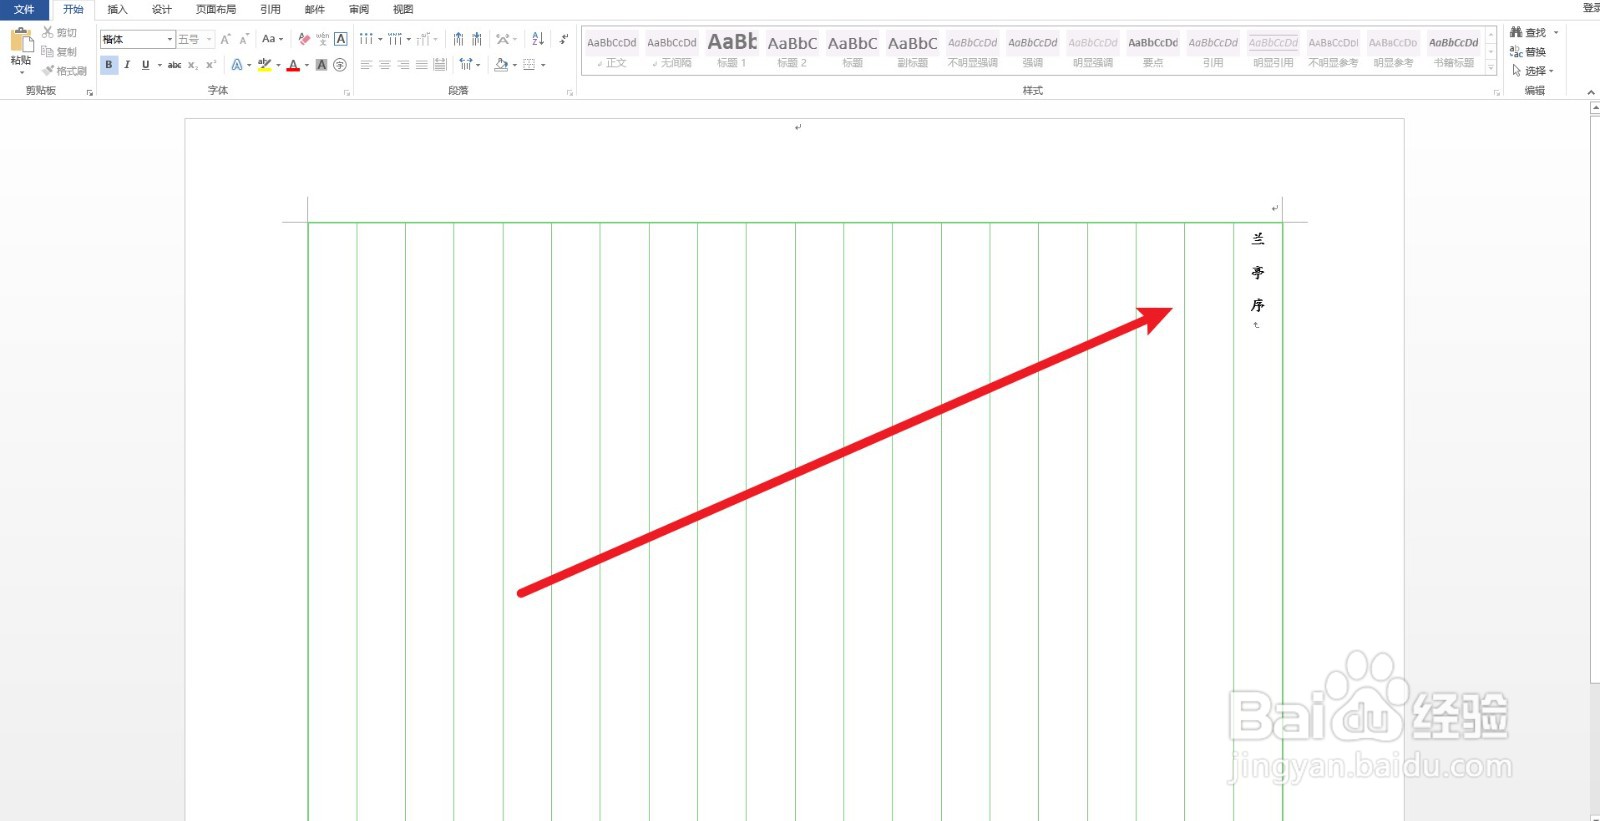Screen dimensions: 1600x821
Task: Apply the Book Title (书籍标题) style
Action: tap(1453, 50)
